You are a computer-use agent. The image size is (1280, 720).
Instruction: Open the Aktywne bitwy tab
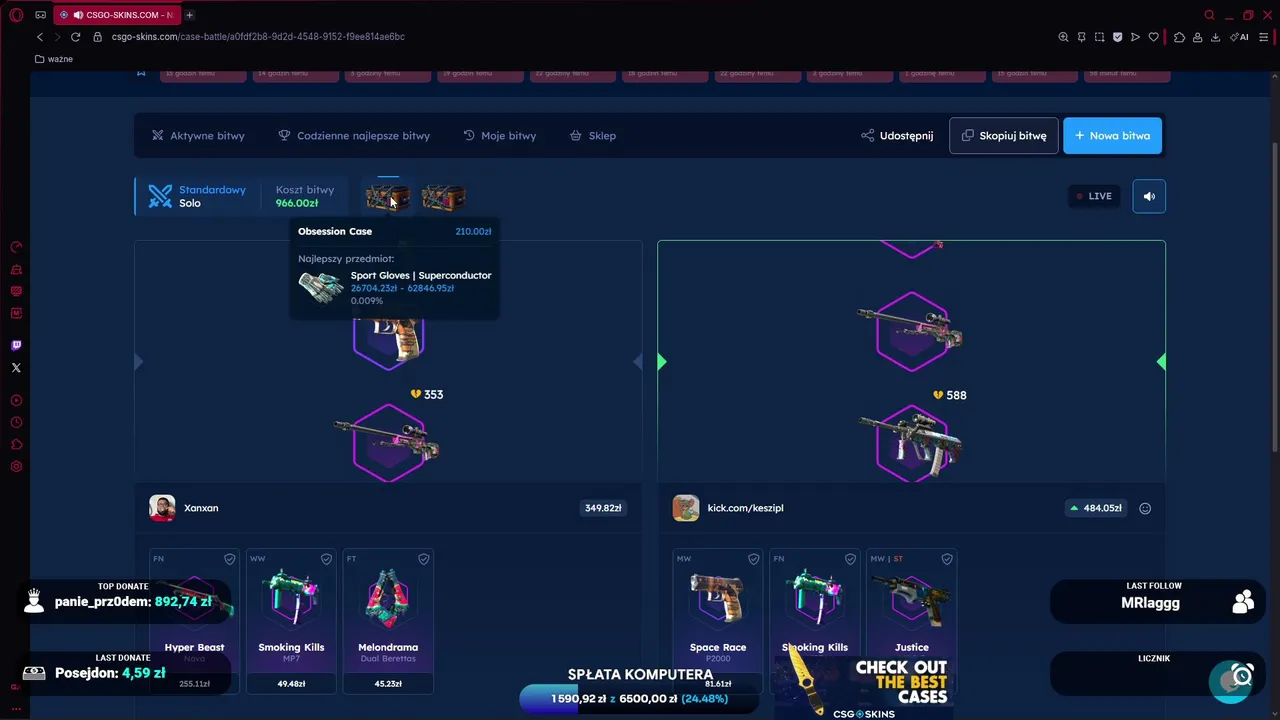click(198, 136)
